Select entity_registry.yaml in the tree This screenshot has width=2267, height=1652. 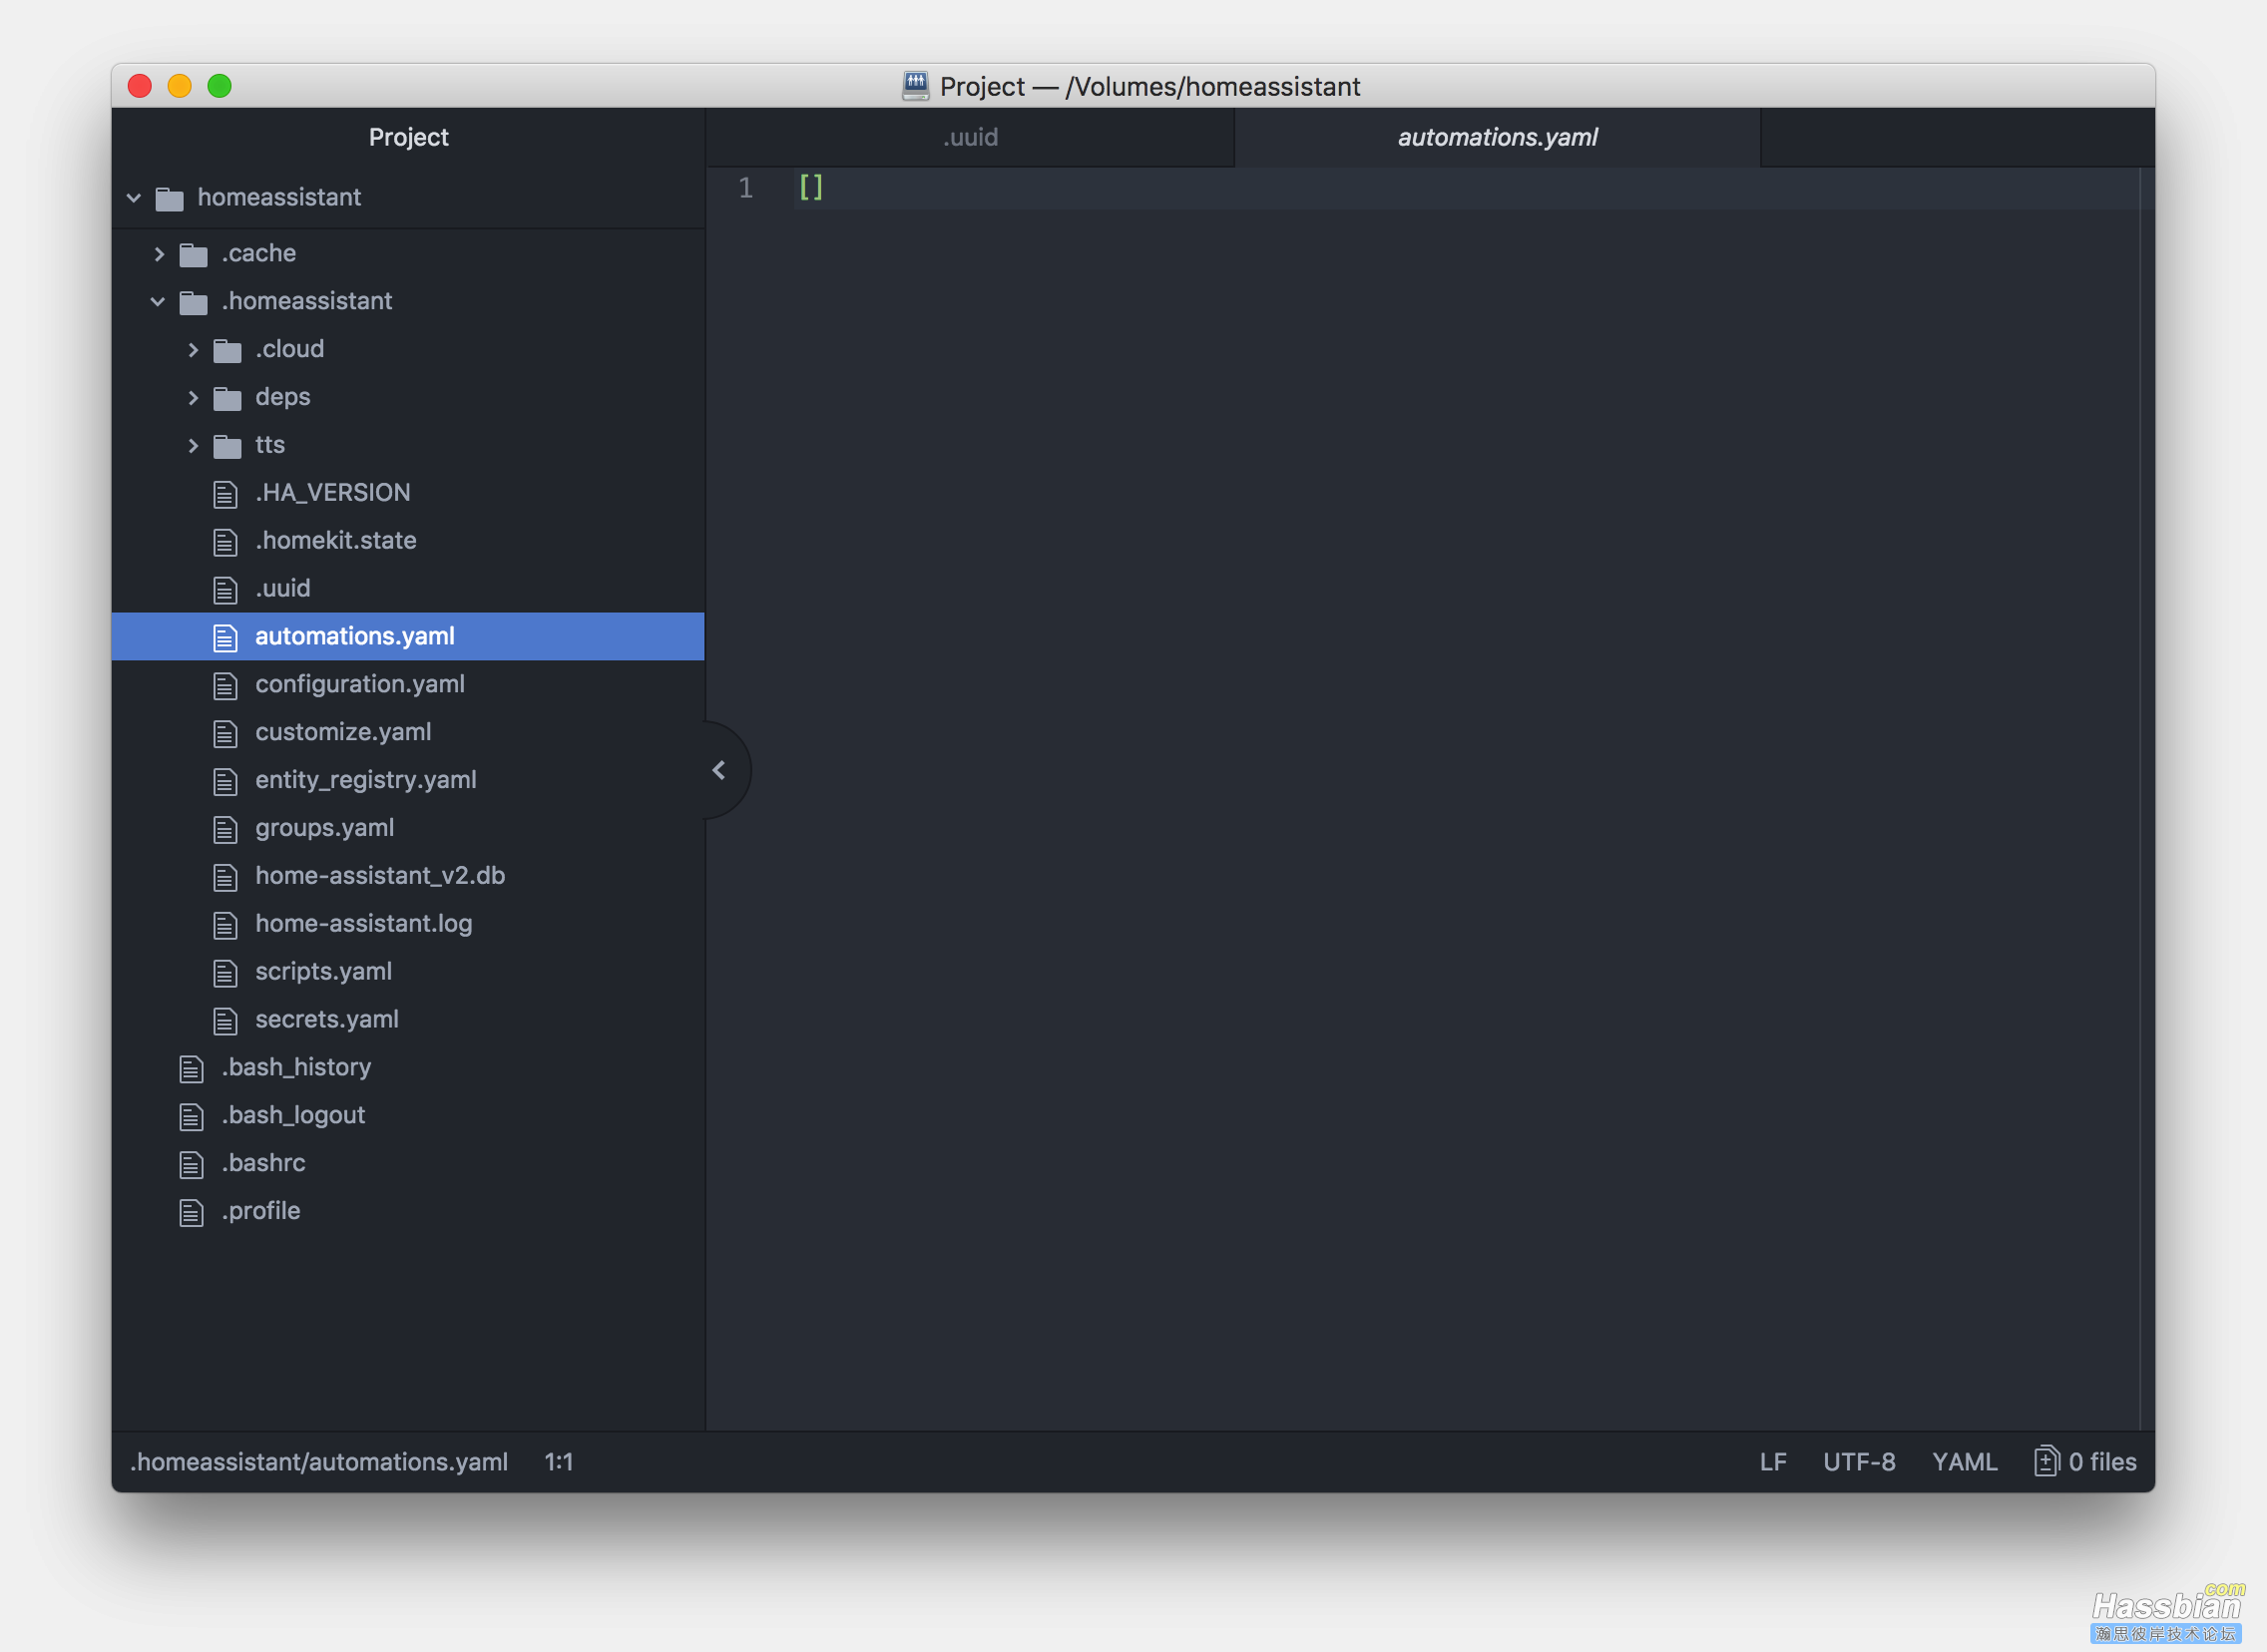[x=366, y=780]
